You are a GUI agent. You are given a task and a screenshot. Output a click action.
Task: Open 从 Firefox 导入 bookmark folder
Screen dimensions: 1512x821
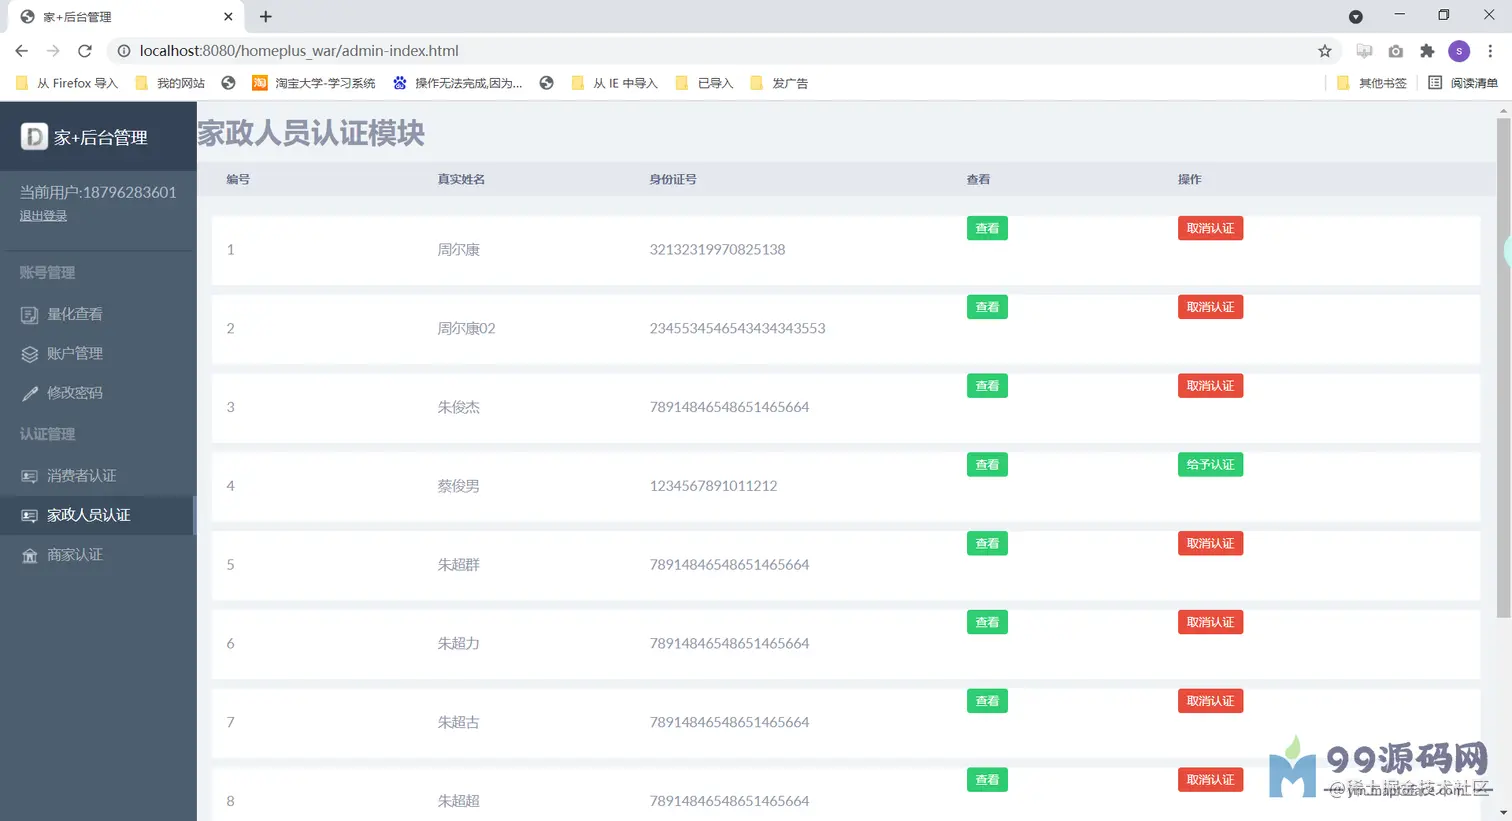click(x=67, y=83)
